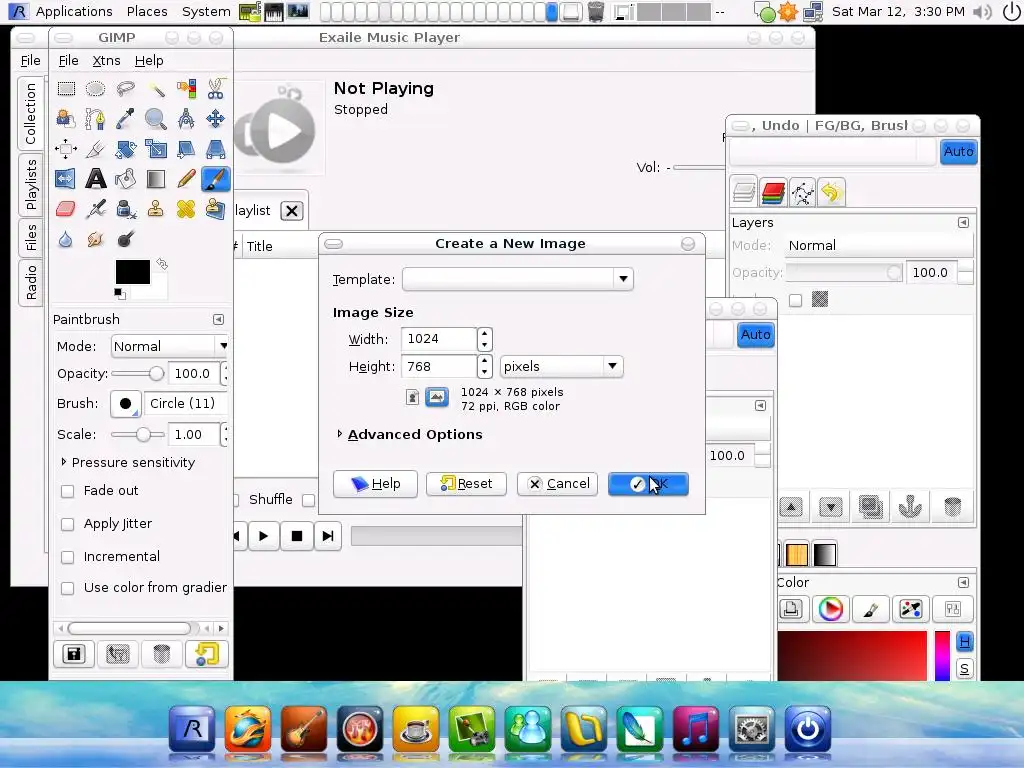
Task: Adjust the Paintbrush Opacity slider
Action: [x=138, y=374]
